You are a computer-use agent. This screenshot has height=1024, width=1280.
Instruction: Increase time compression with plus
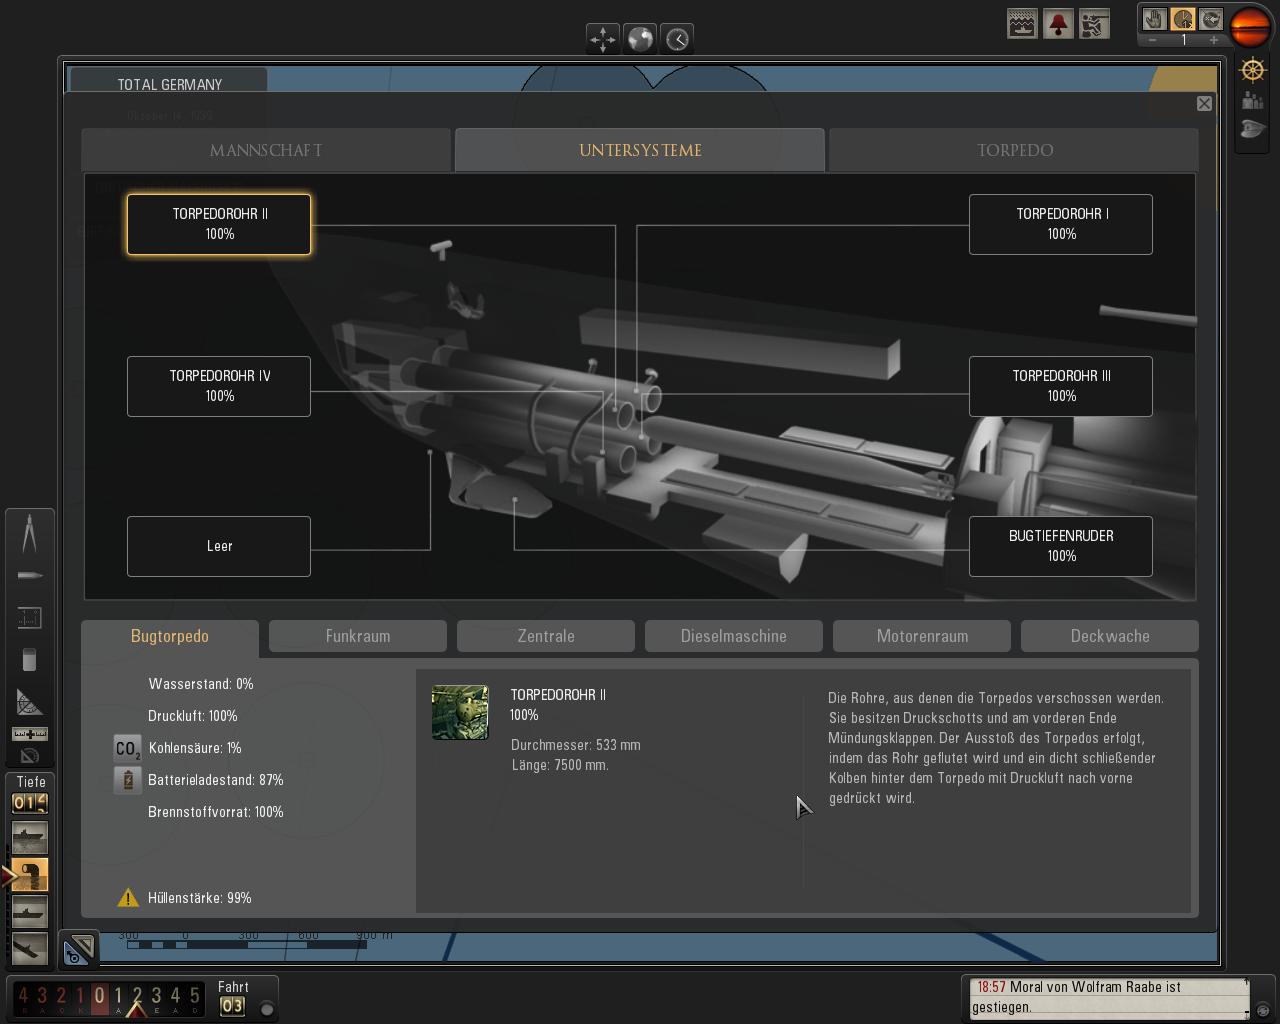point(1214,41)
